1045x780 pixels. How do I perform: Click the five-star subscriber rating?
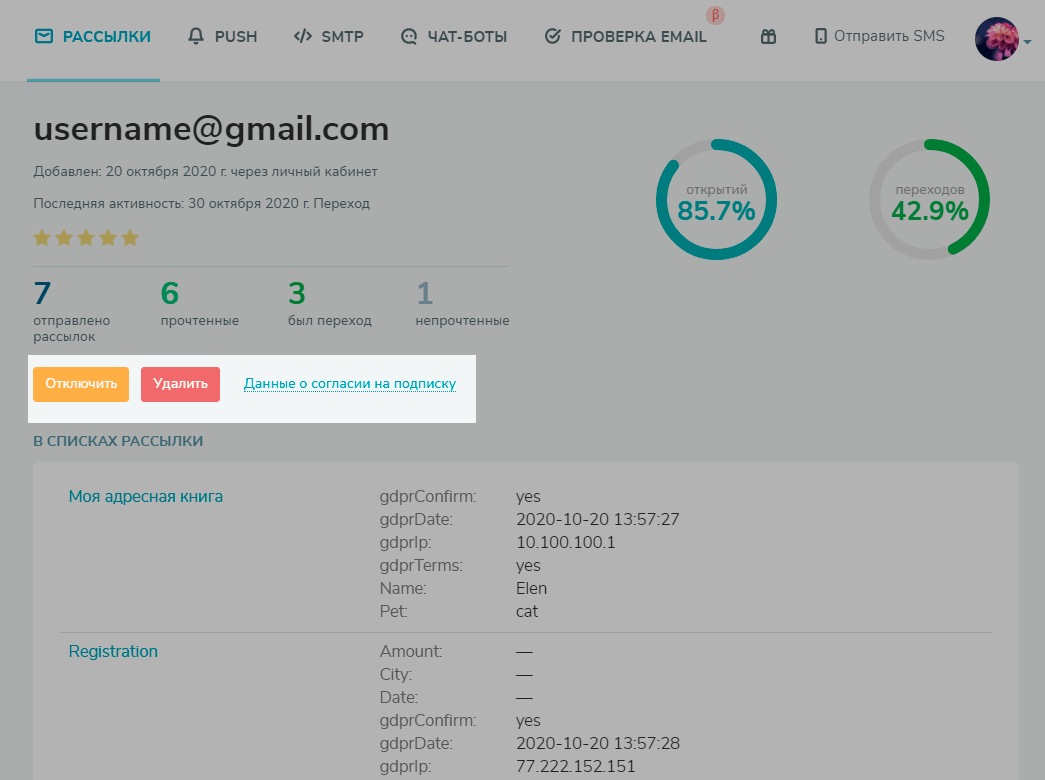86,238
